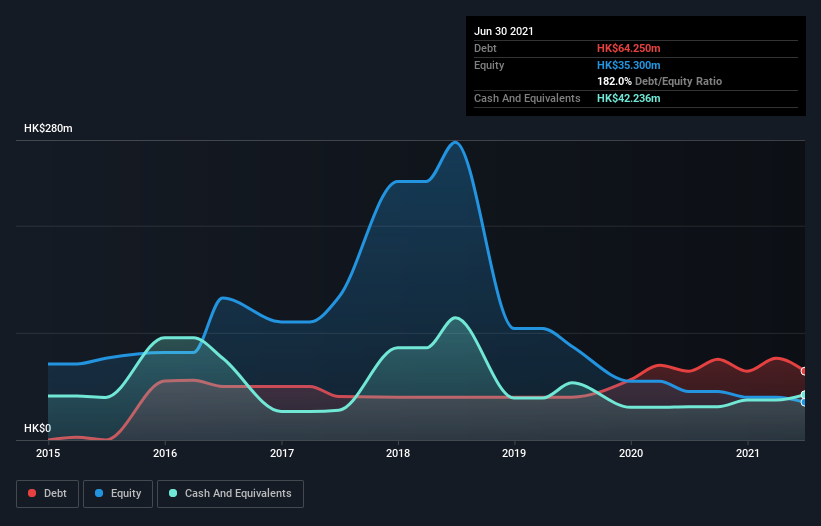
Task: Toggle Cash And Equivalents legend button
Action: point(230,494)
